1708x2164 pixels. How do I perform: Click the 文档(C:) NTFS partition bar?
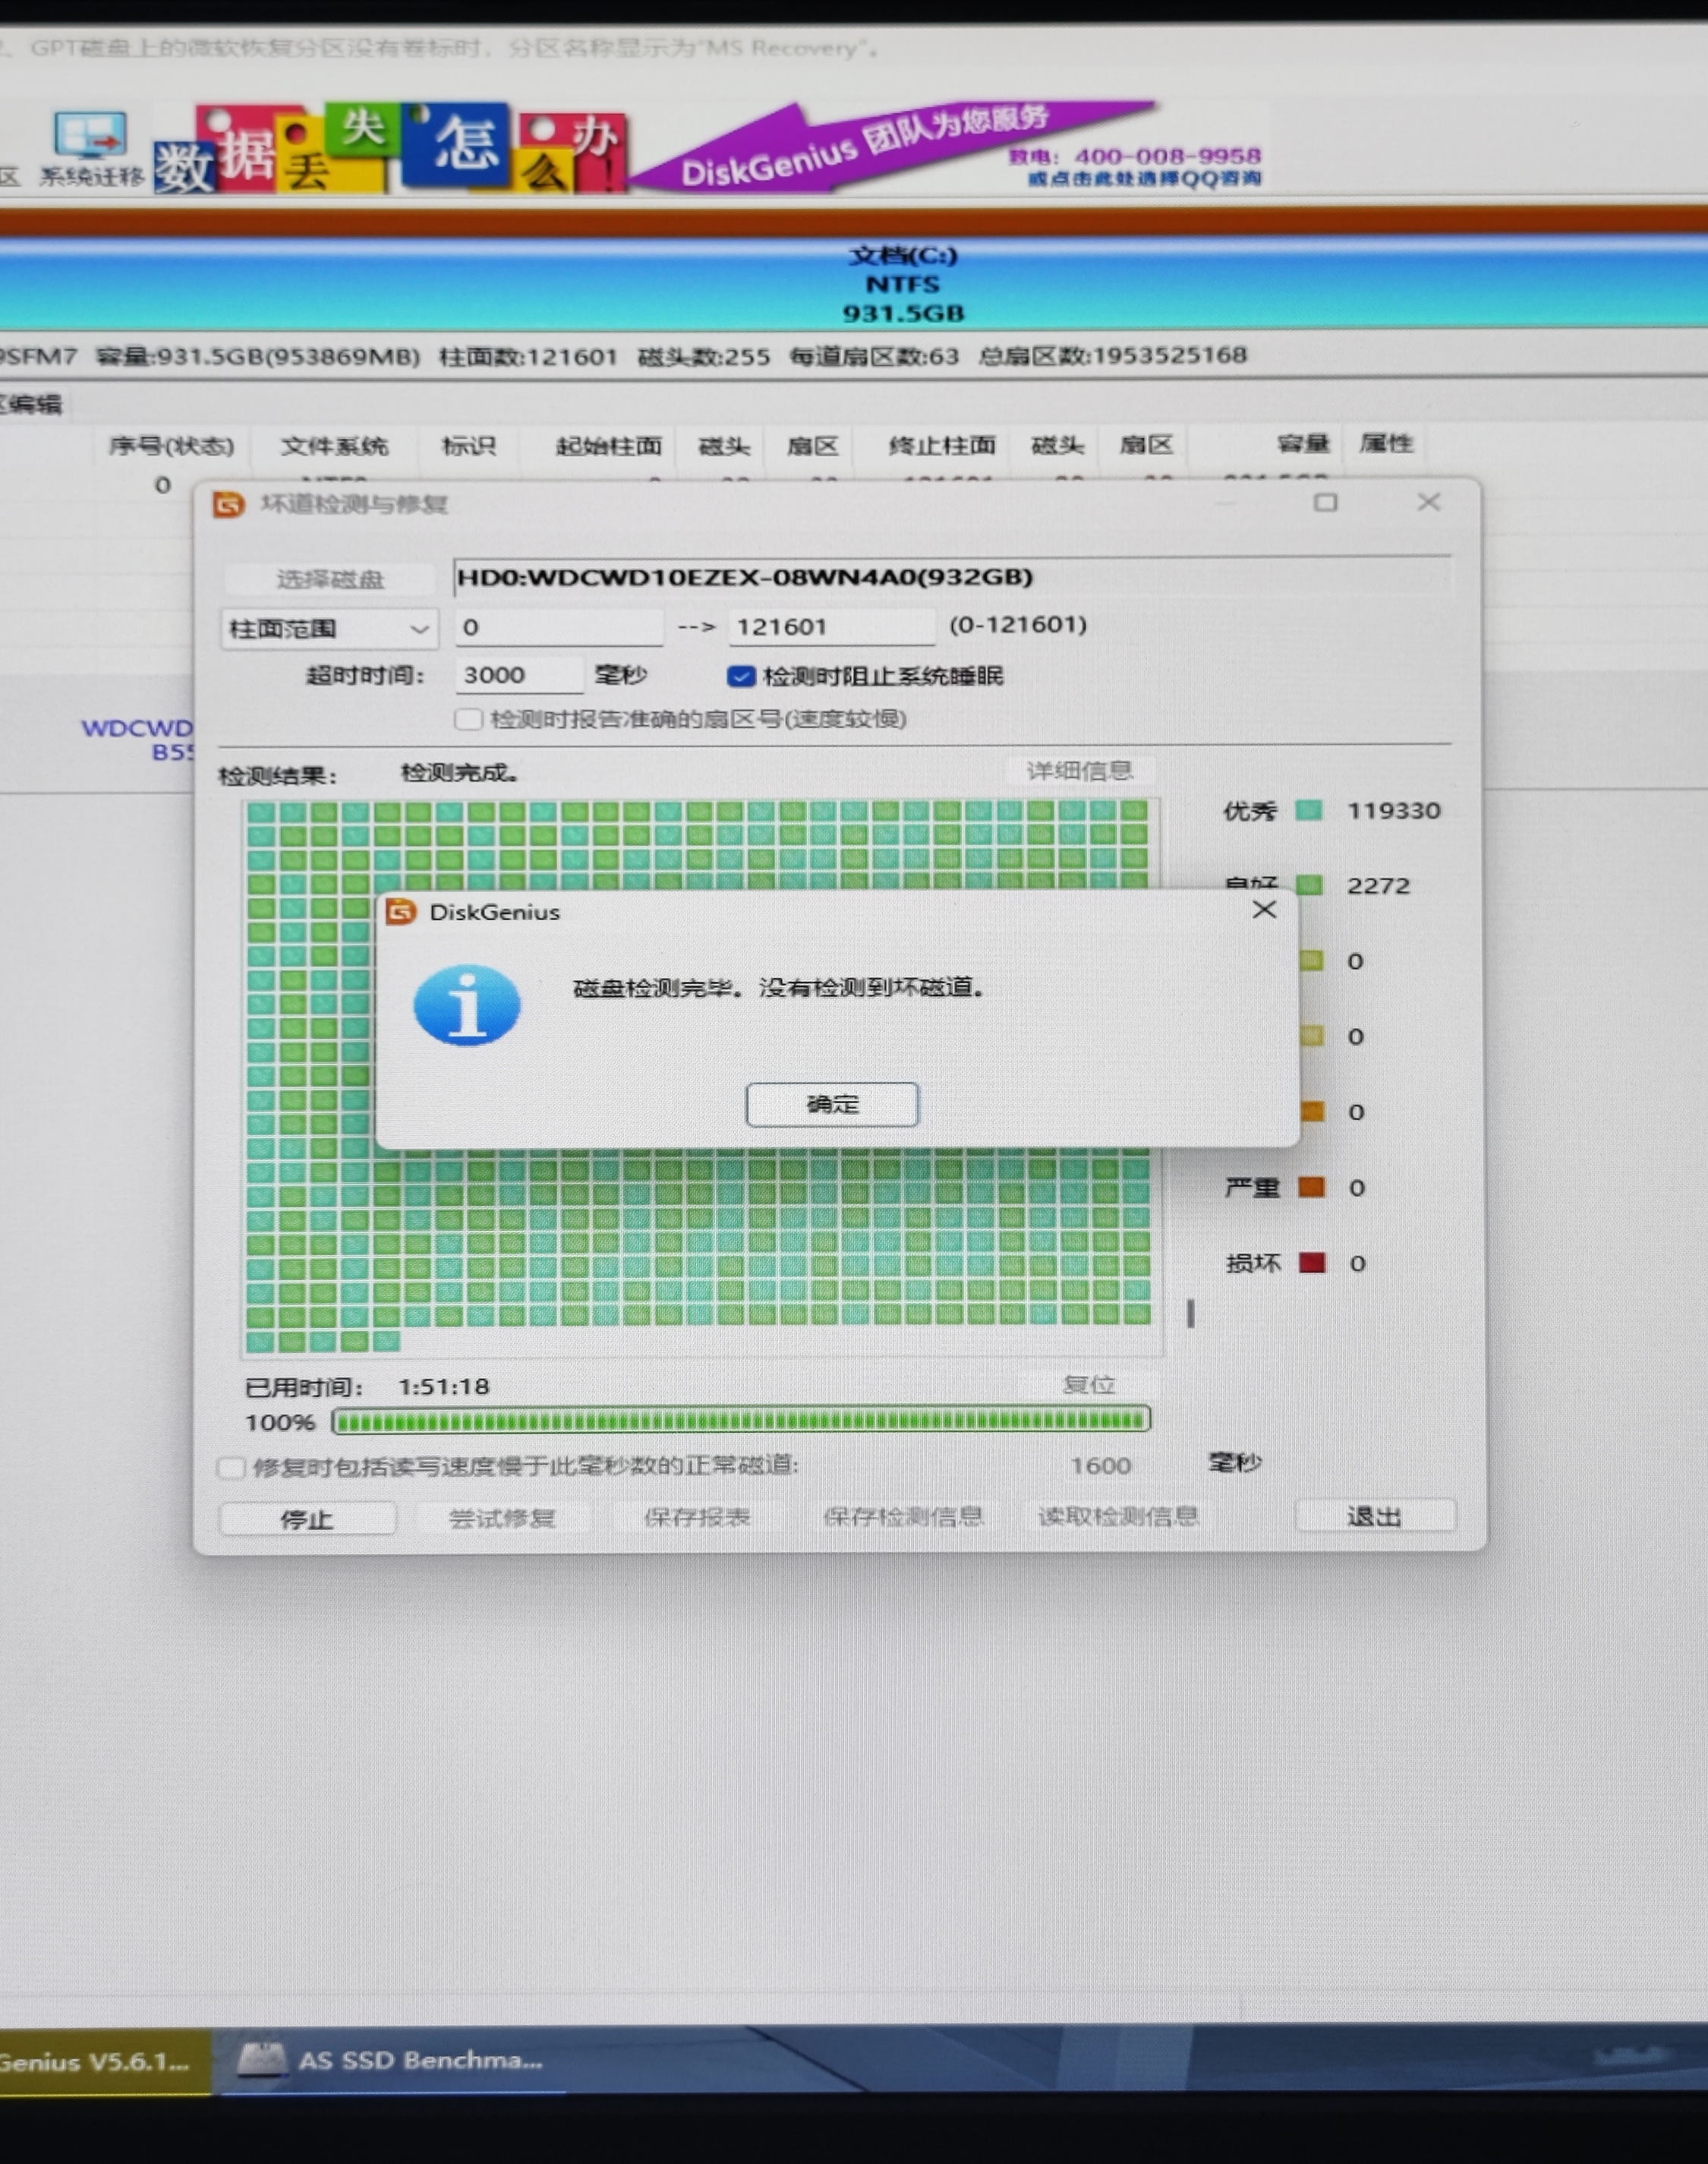pyautogui.click(x=853, y=284)
